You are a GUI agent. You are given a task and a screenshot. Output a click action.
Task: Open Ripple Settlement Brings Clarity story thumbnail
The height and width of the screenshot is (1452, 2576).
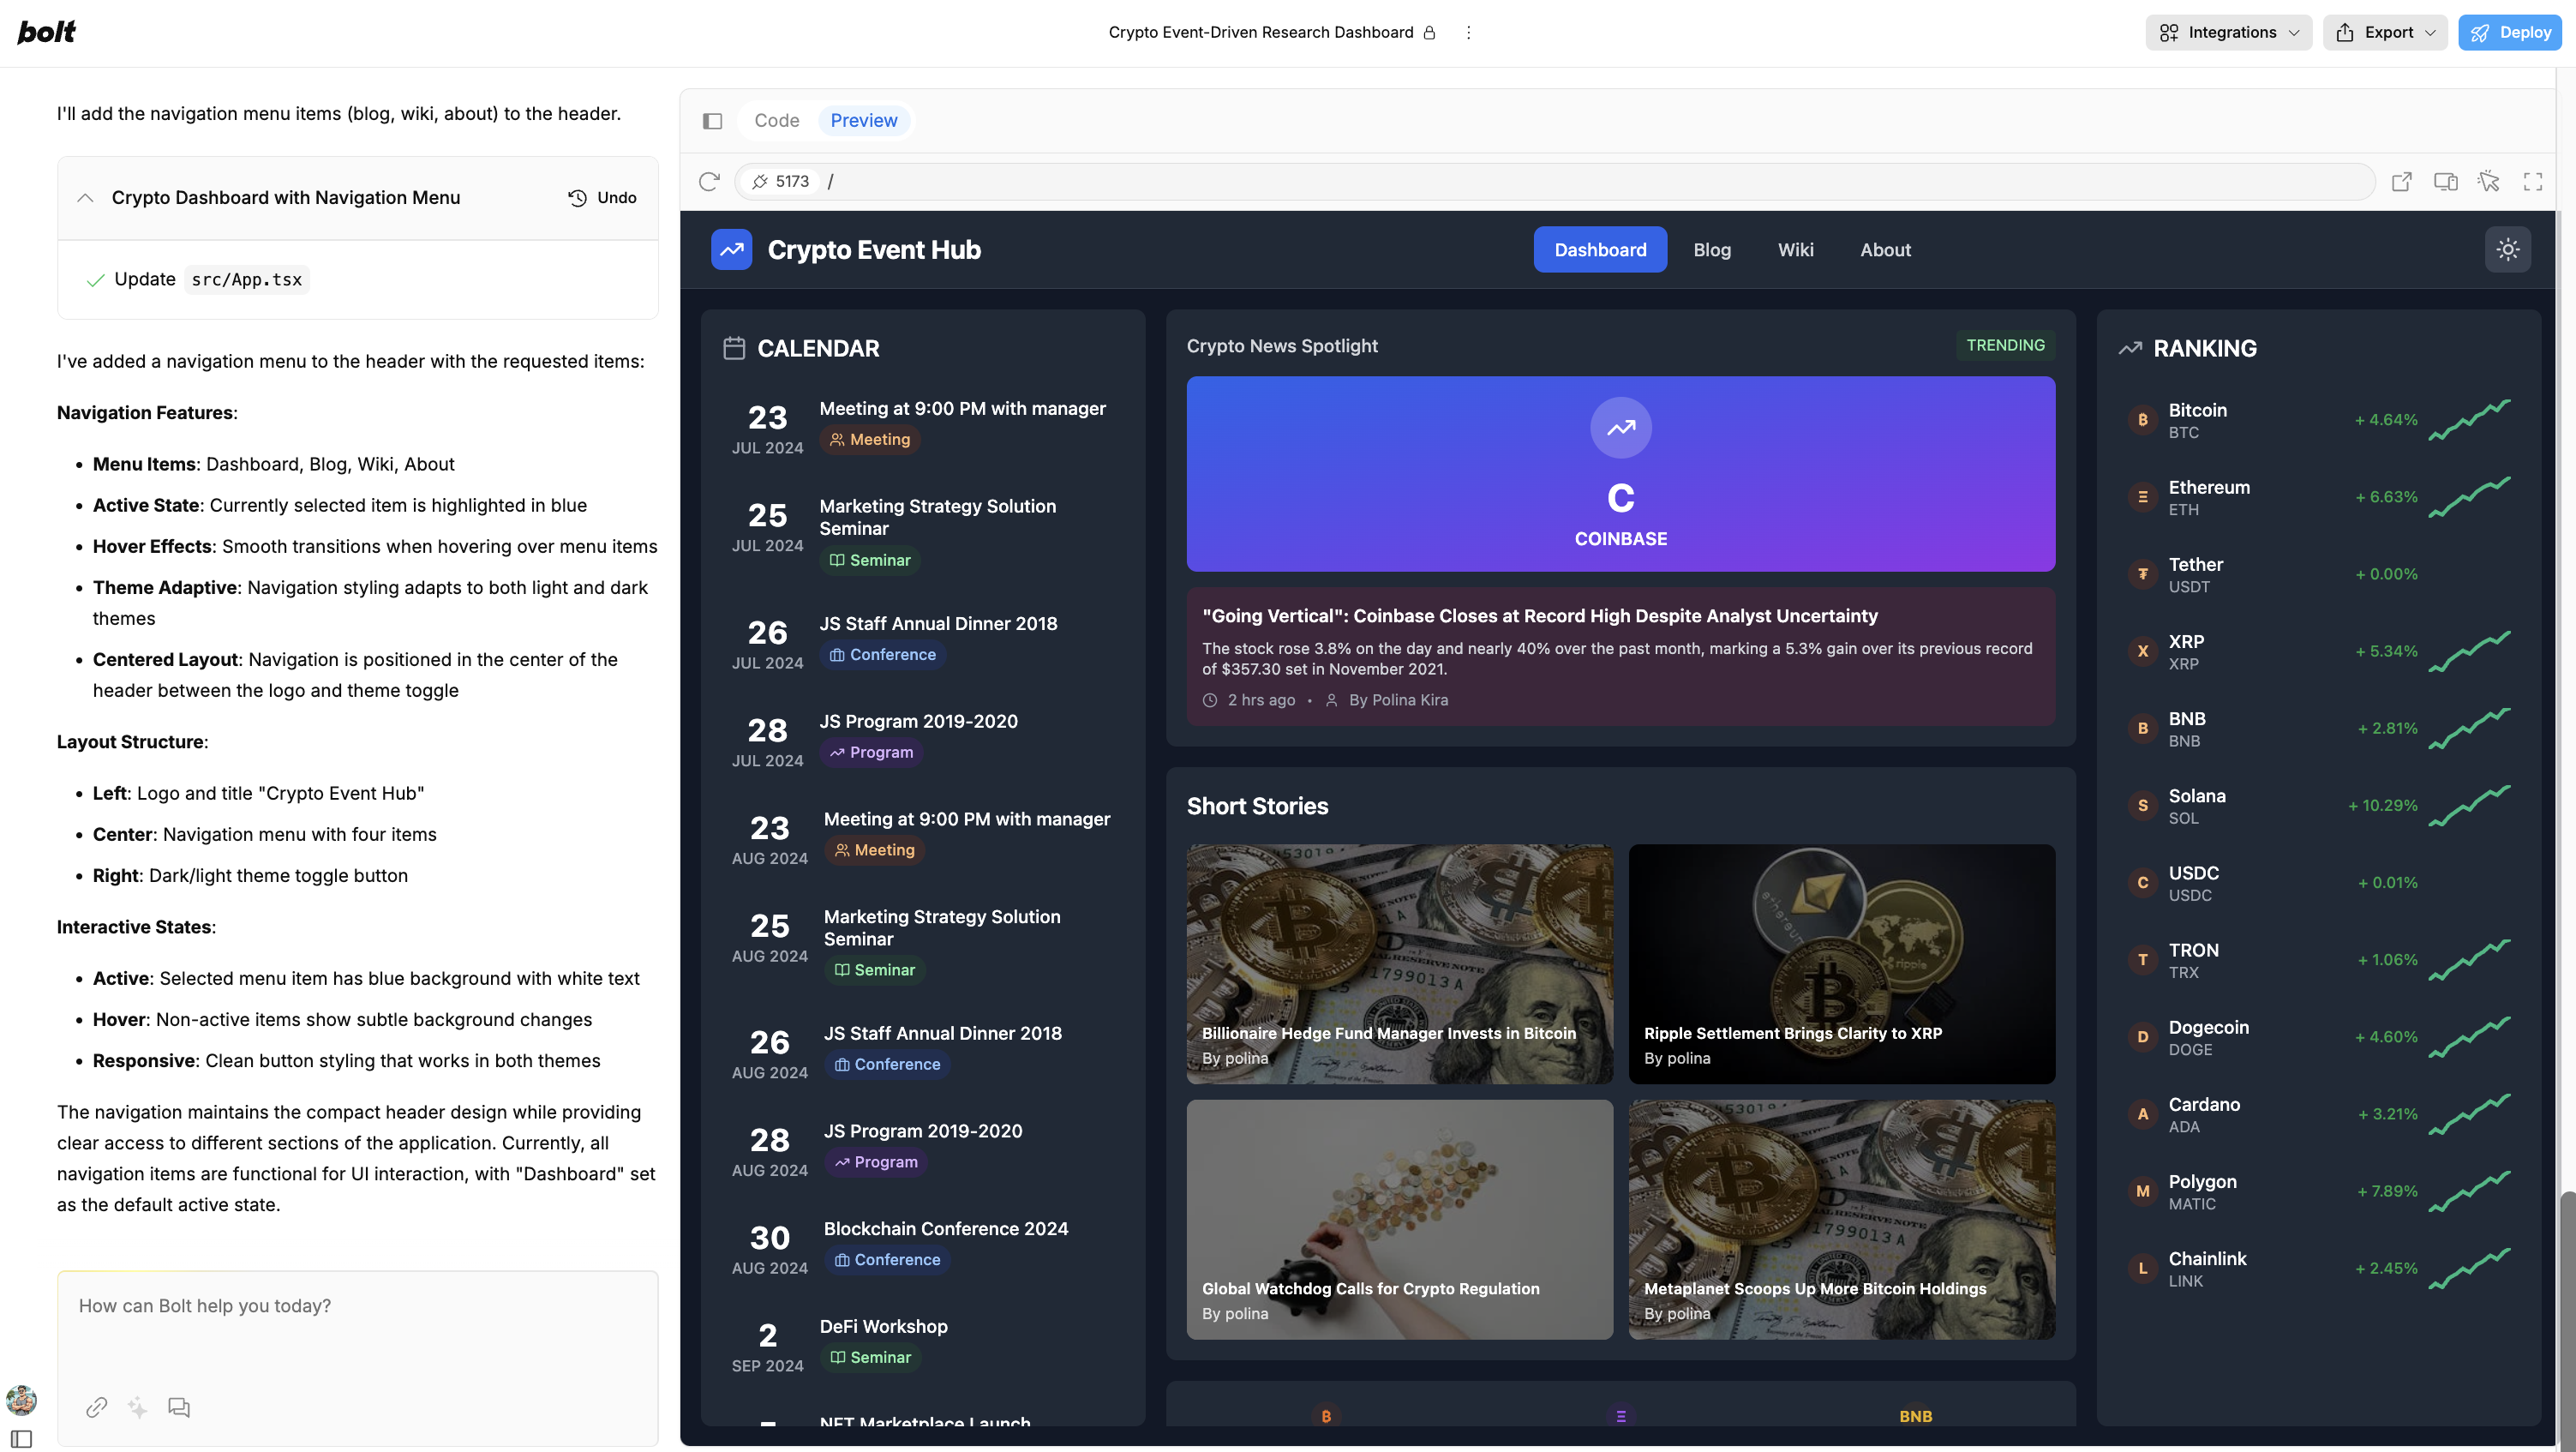pos(1841,964)
